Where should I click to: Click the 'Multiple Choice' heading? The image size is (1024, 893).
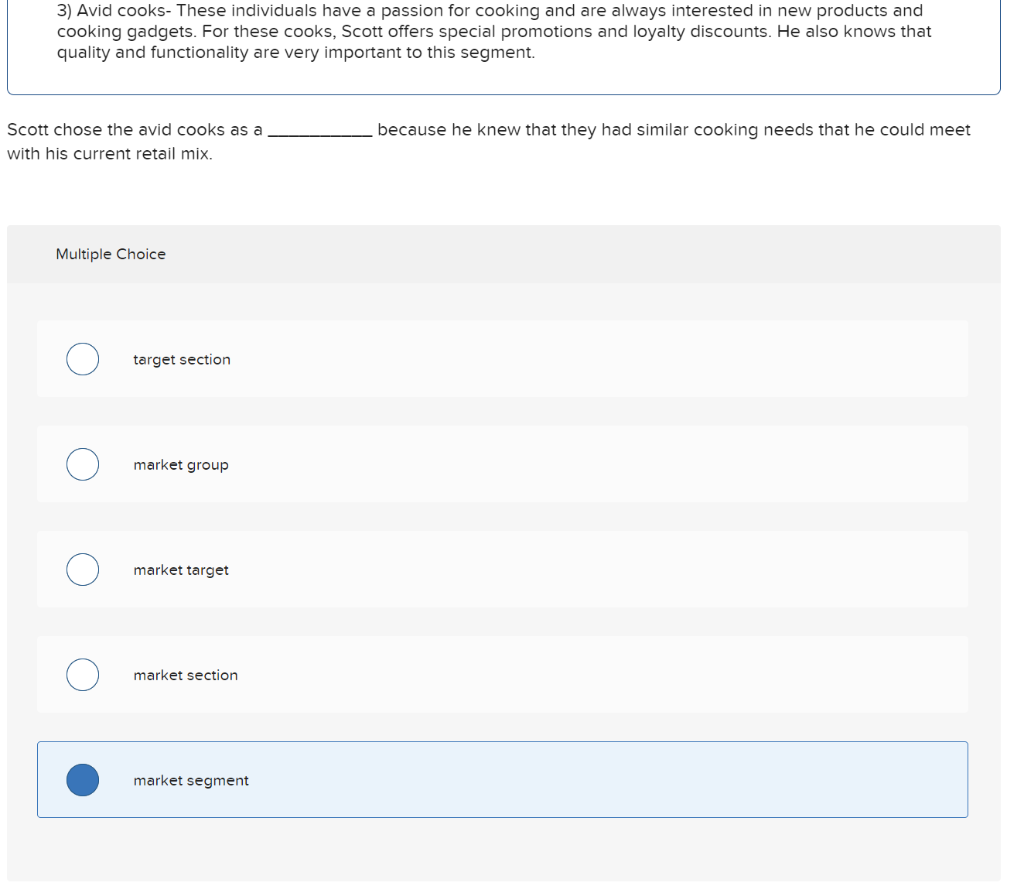[110, 254]
